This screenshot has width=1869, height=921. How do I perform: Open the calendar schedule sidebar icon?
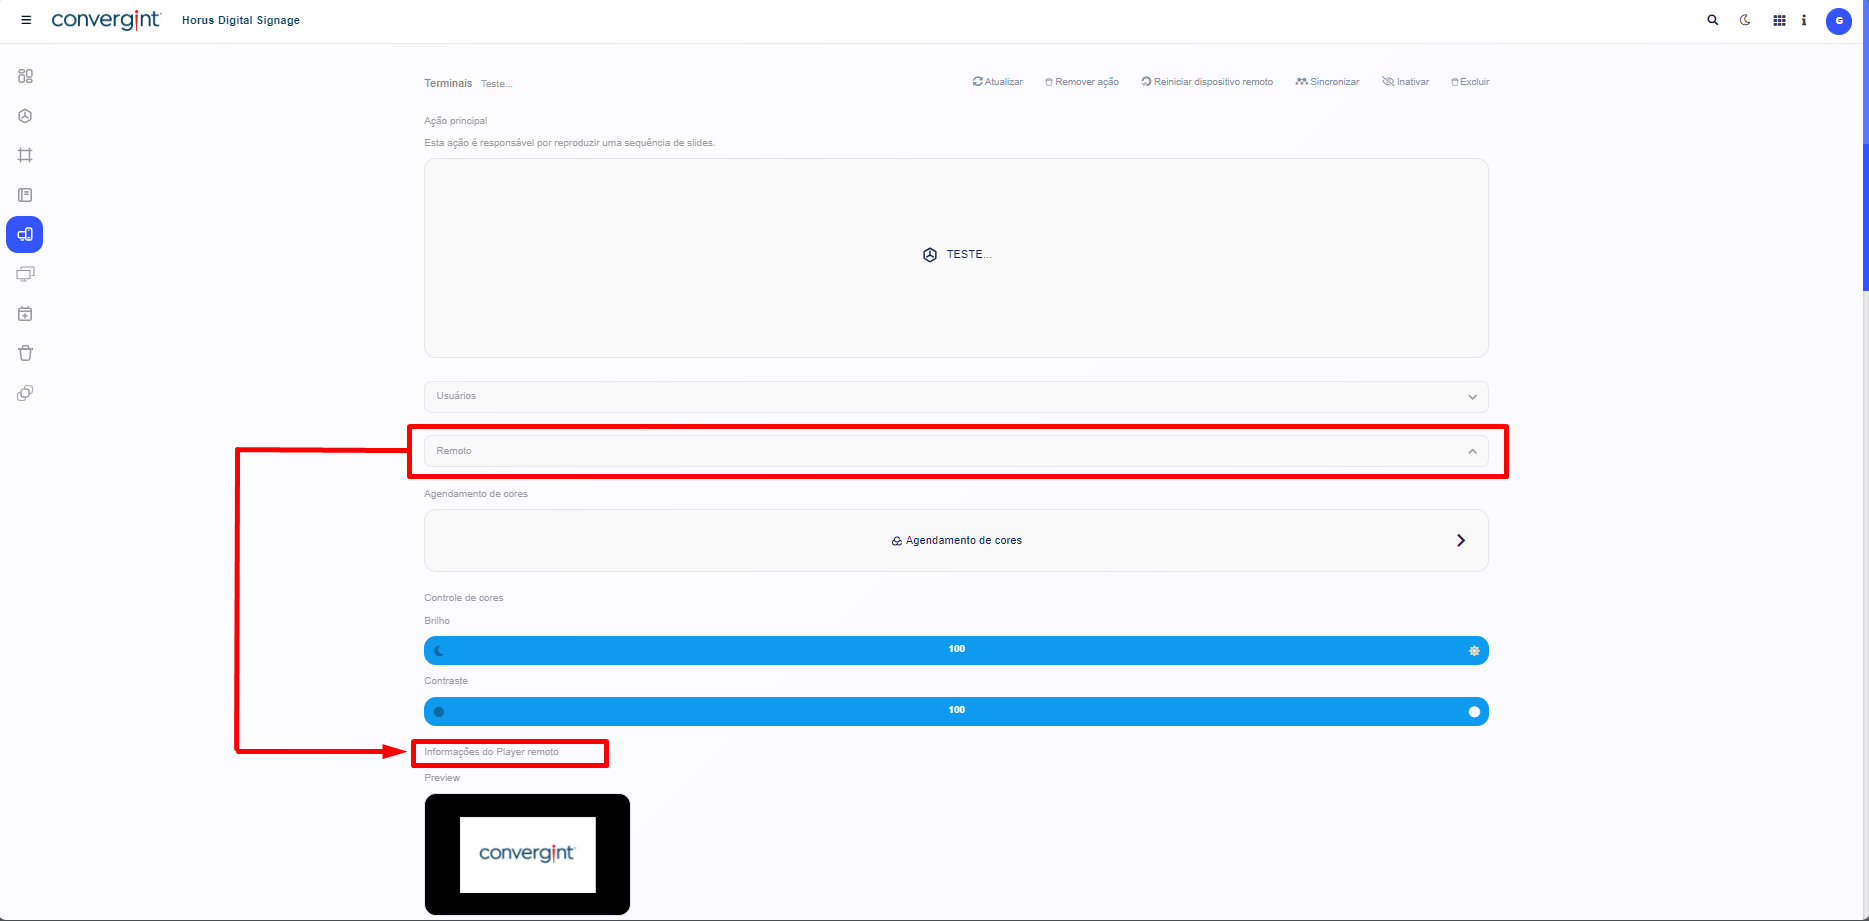(25, 314)
